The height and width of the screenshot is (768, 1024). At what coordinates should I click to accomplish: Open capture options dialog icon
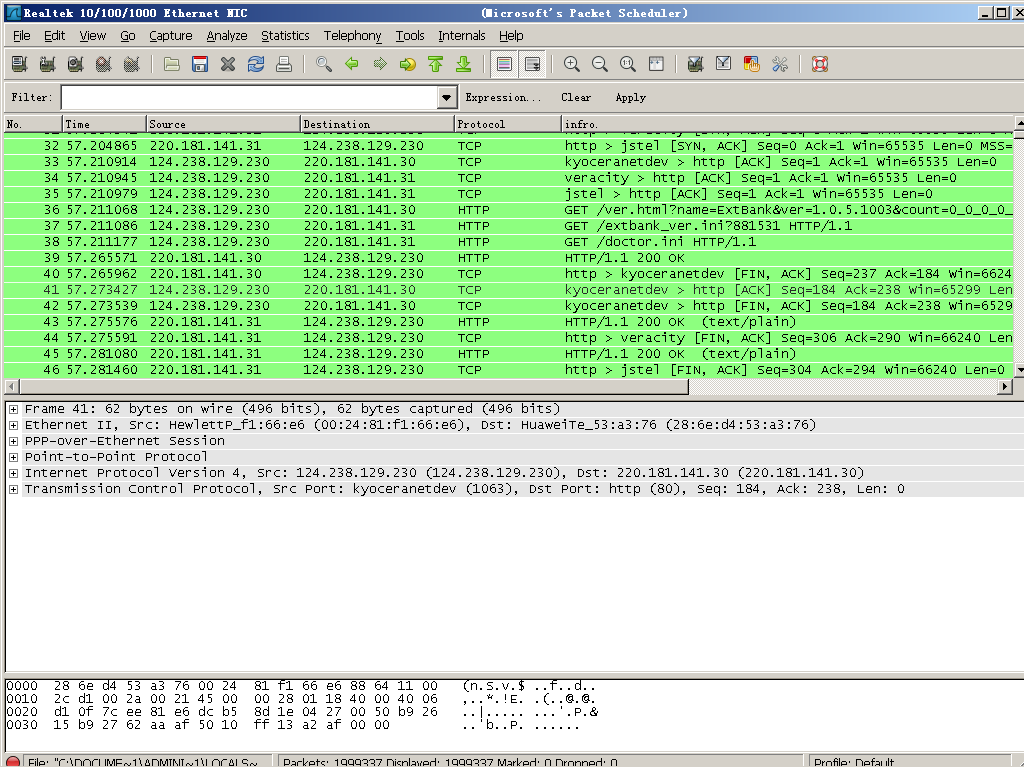tap(47, 64)
